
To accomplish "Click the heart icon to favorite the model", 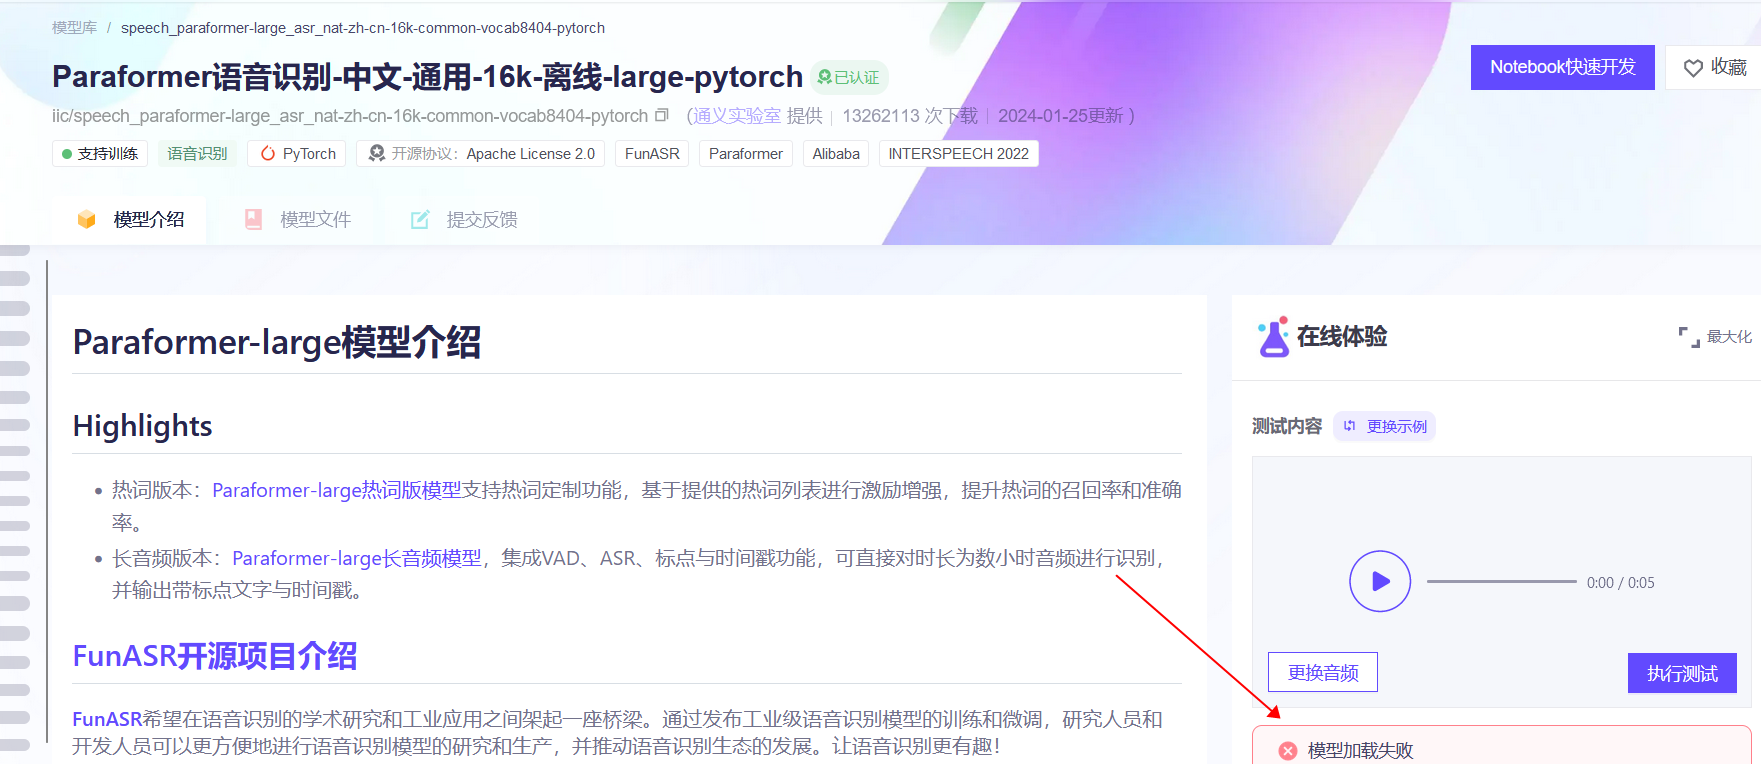I will tap(1692, 68).
